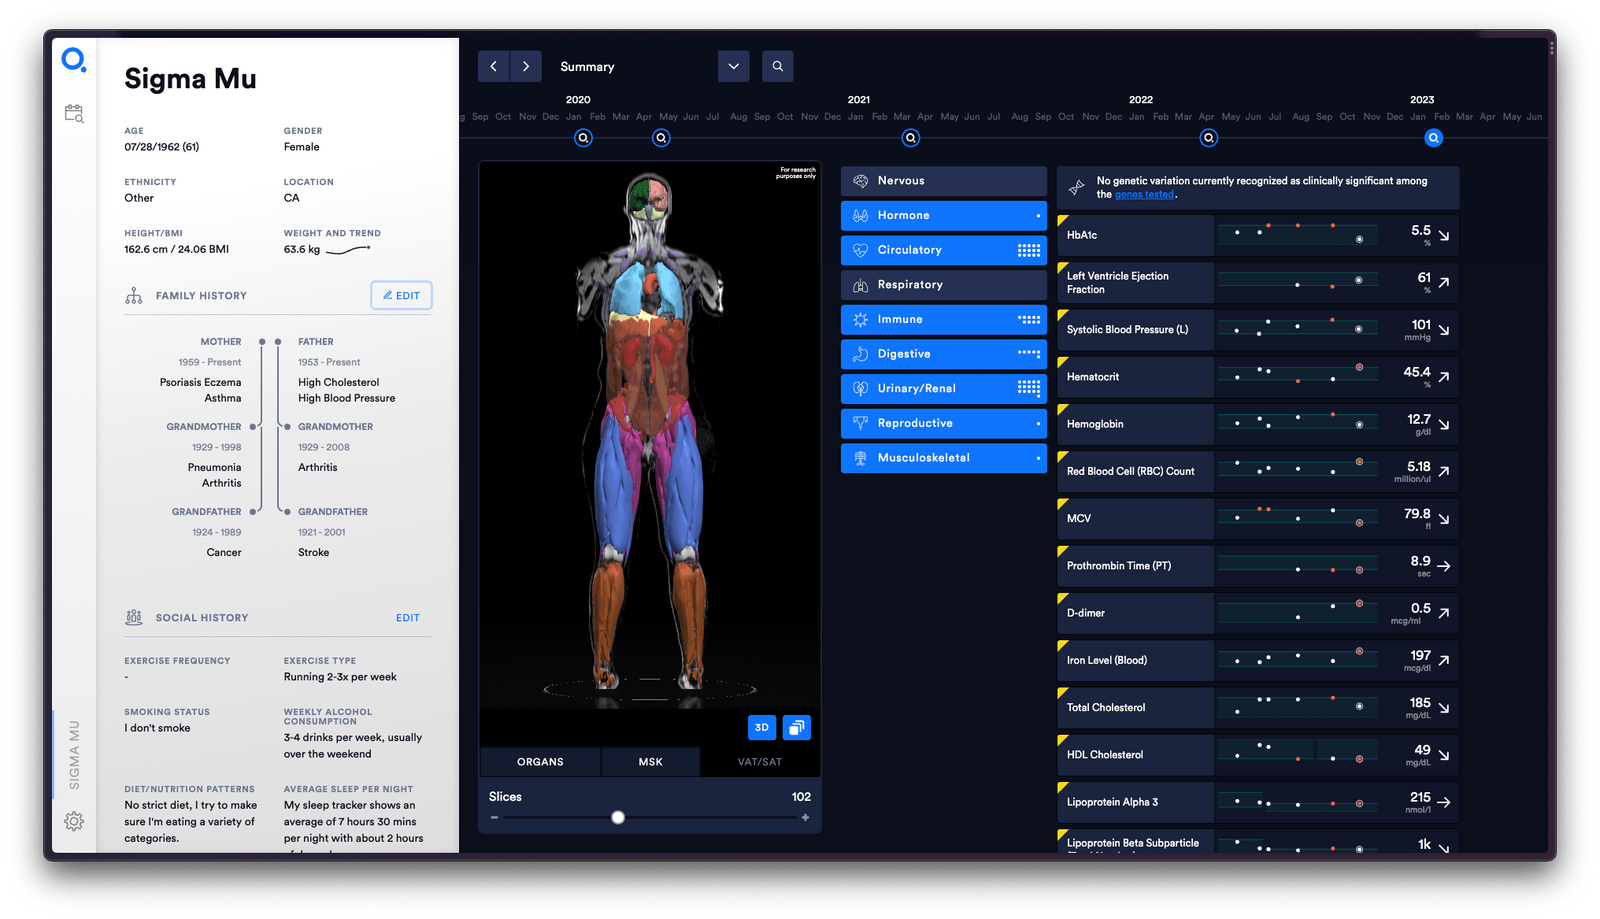This screenshot has height=919, width=1600.
Task: Click the highlighted 2023 timeline marker
Action: (x=1433, y=138)
